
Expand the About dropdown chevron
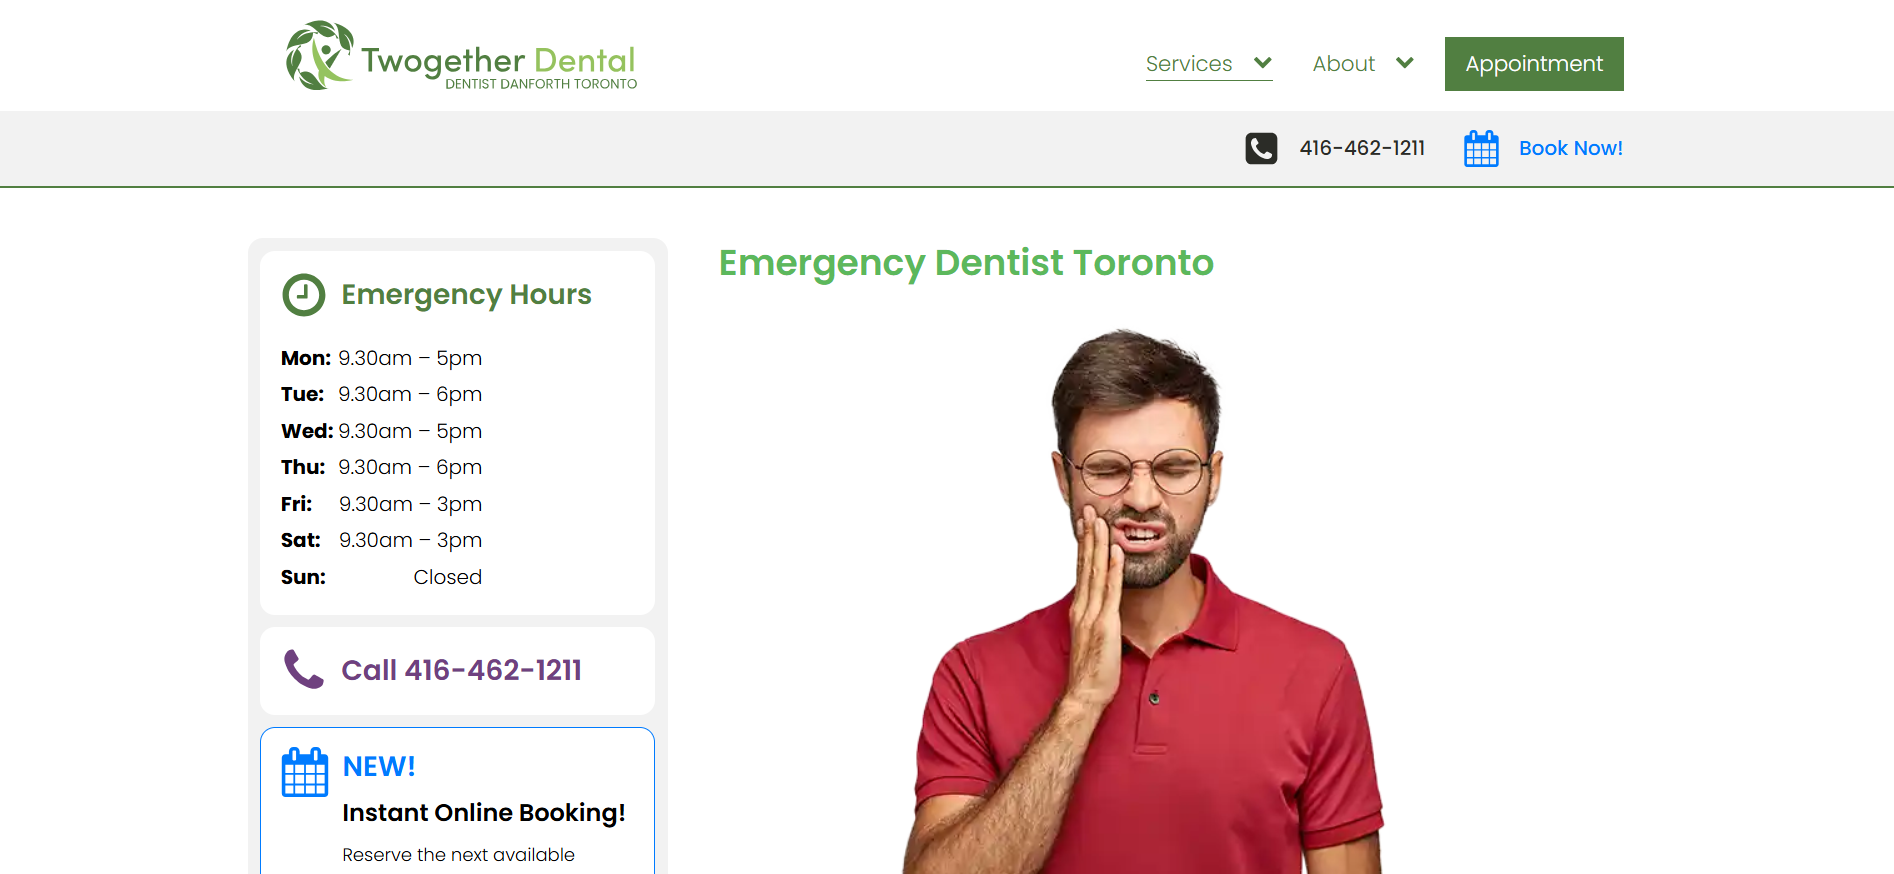tap(1405, 63)
